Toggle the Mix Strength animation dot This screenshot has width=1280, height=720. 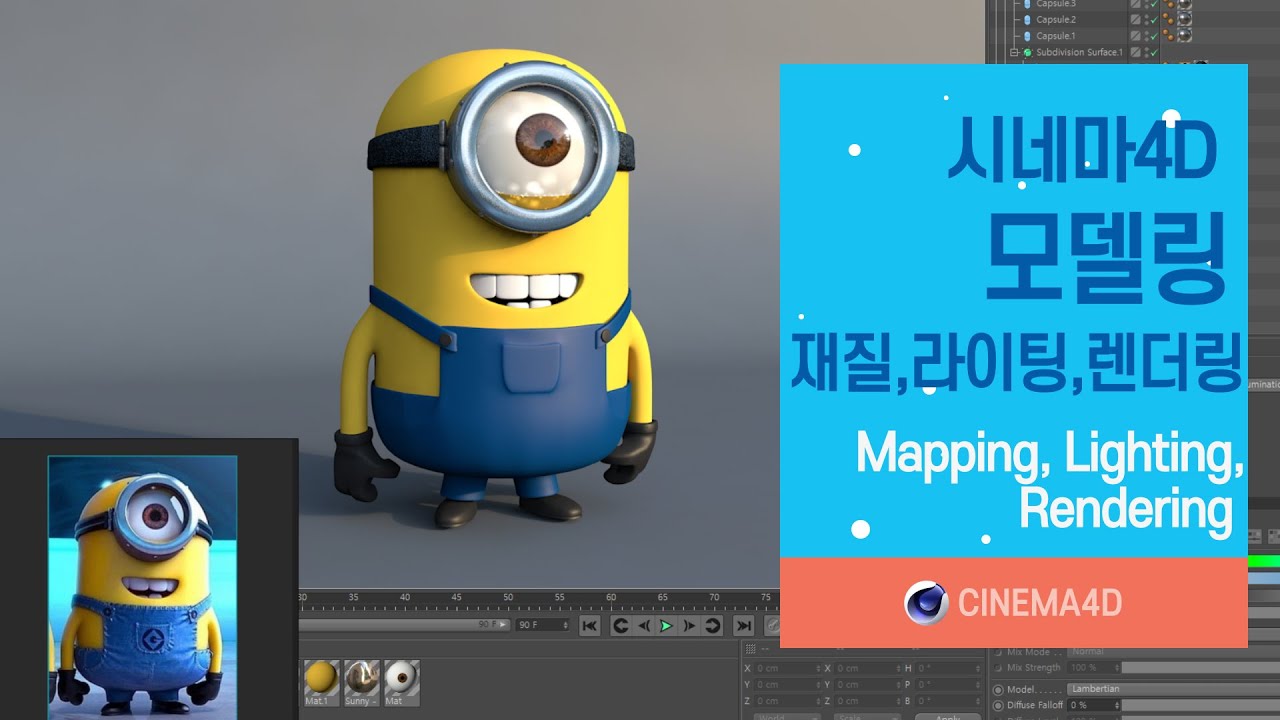pos(998,667)
